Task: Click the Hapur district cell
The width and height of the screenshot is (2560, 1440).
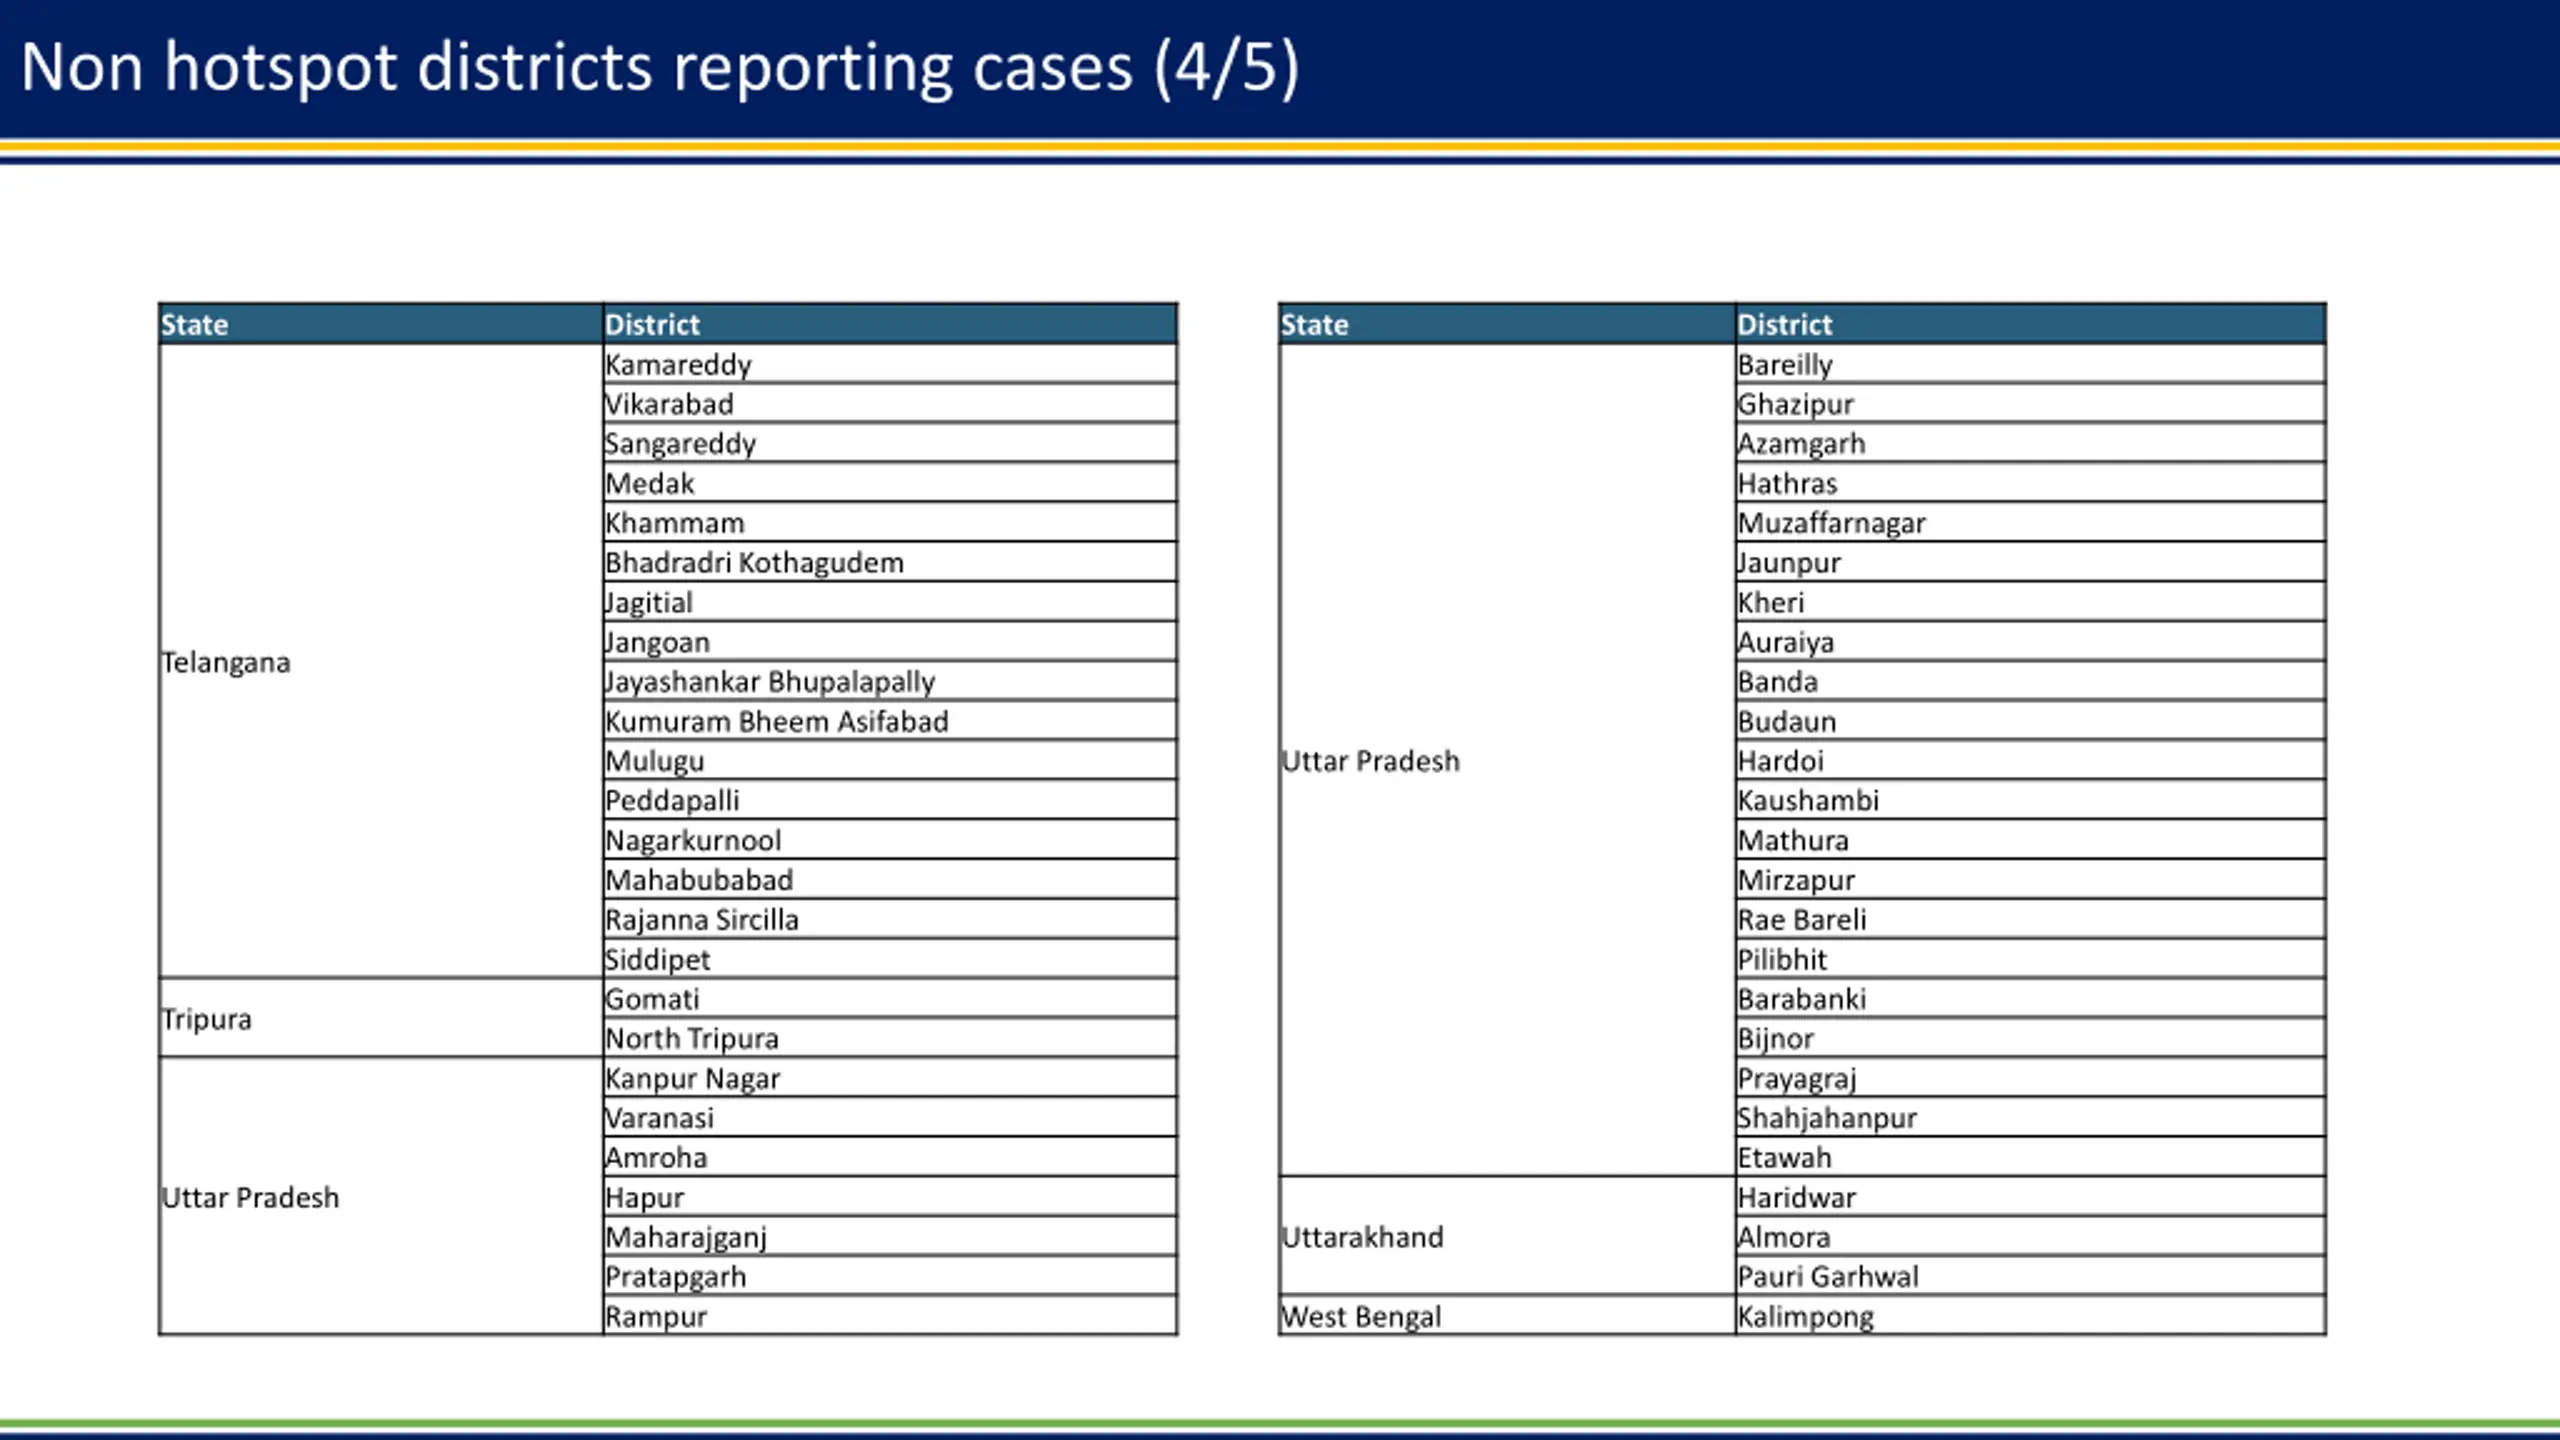Action: (890, 1197)
